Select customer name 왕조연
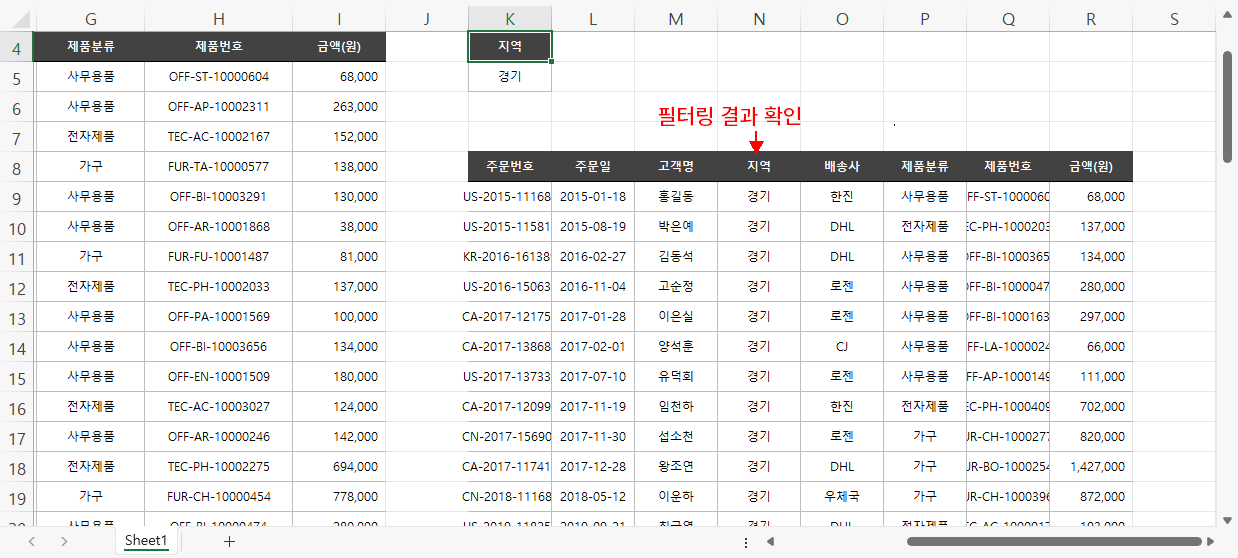Screen dimensions: 1238x558 676,466
